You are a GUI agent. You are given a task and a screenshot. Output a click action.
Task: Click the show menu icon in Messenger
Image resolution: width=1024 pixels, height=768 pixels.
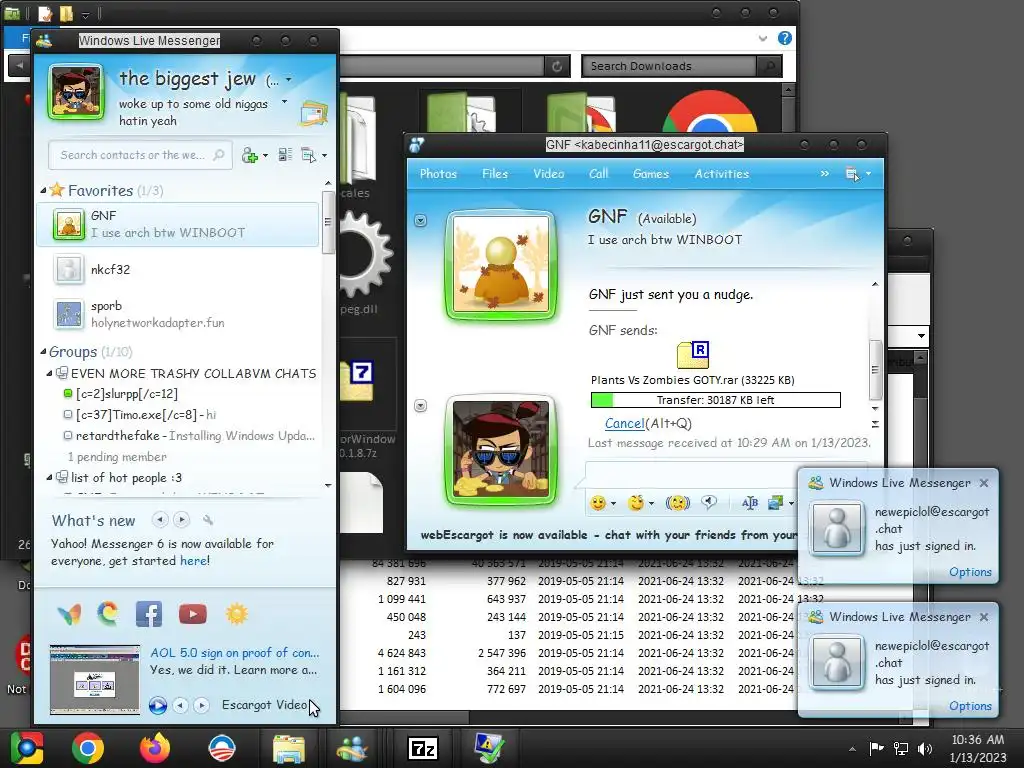click(x=308, y=155)
